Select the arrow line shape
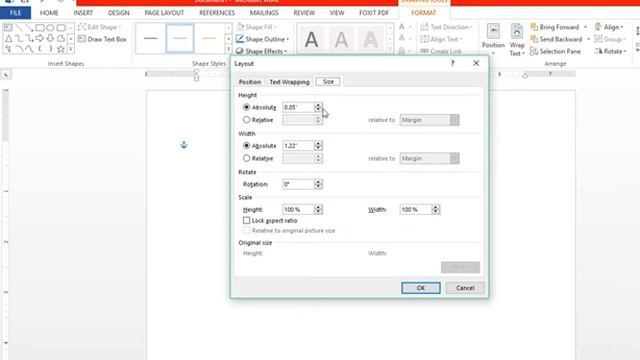 click(29, 28)
